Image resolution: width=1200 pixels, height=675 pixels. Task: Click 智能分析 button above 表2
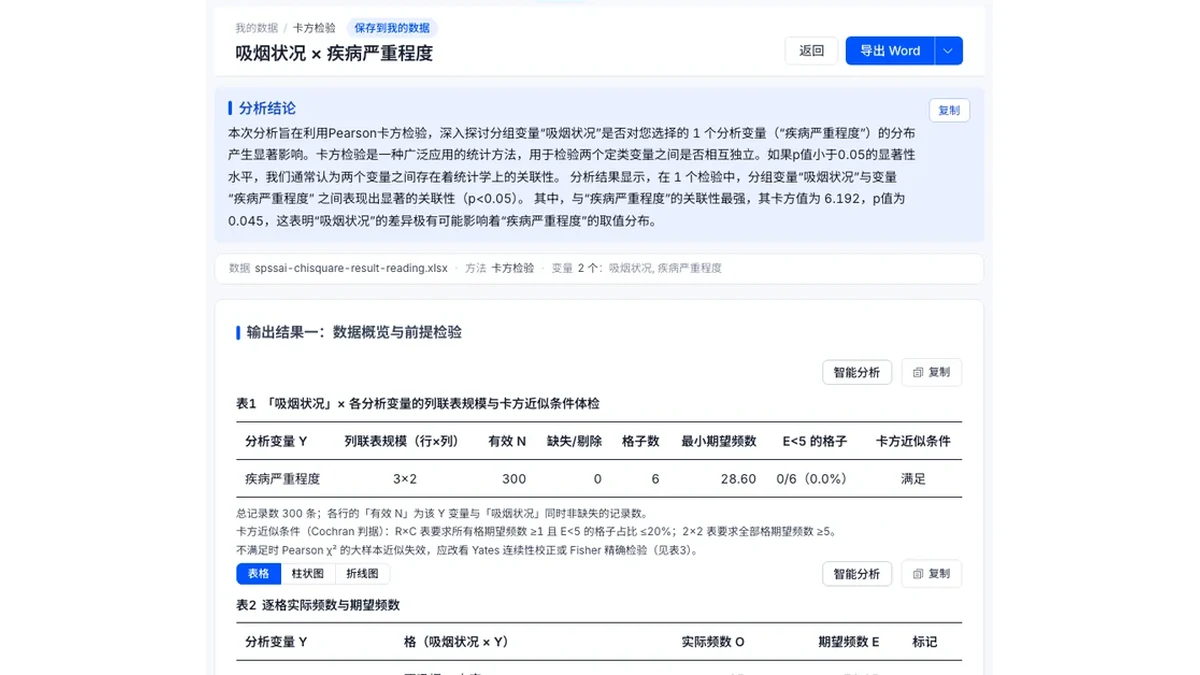[x=857, y=574]
